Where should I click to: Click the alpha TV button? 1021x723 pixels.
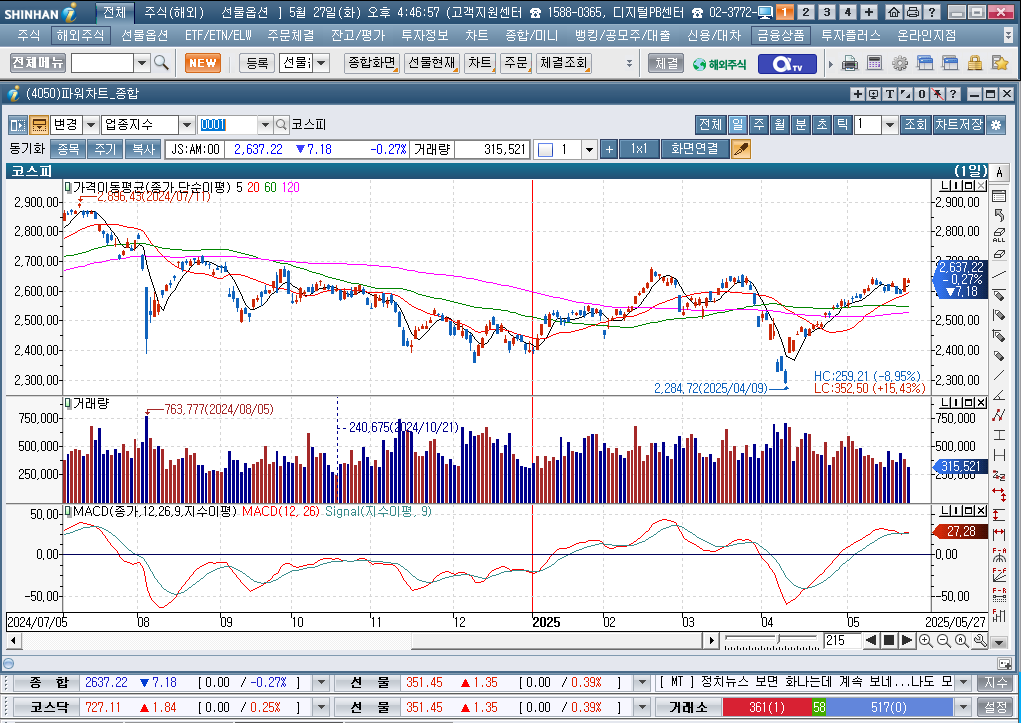[787, 64]
